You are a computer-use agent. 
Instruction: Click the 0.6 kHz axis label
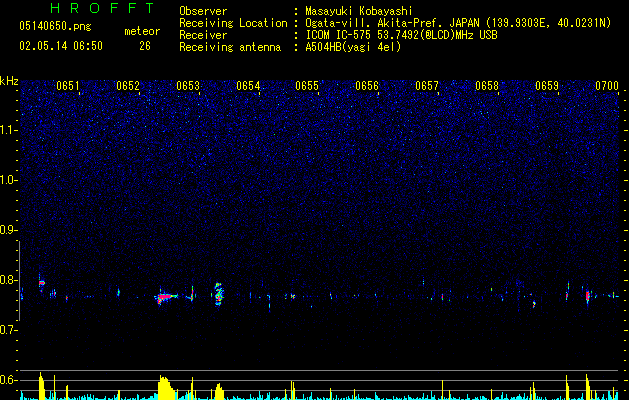9,380
